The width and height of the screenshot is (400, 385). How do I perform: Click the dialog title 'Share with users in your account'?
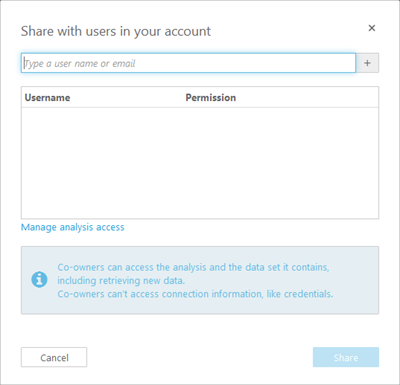pyautogui.click(x=116, y=32)
